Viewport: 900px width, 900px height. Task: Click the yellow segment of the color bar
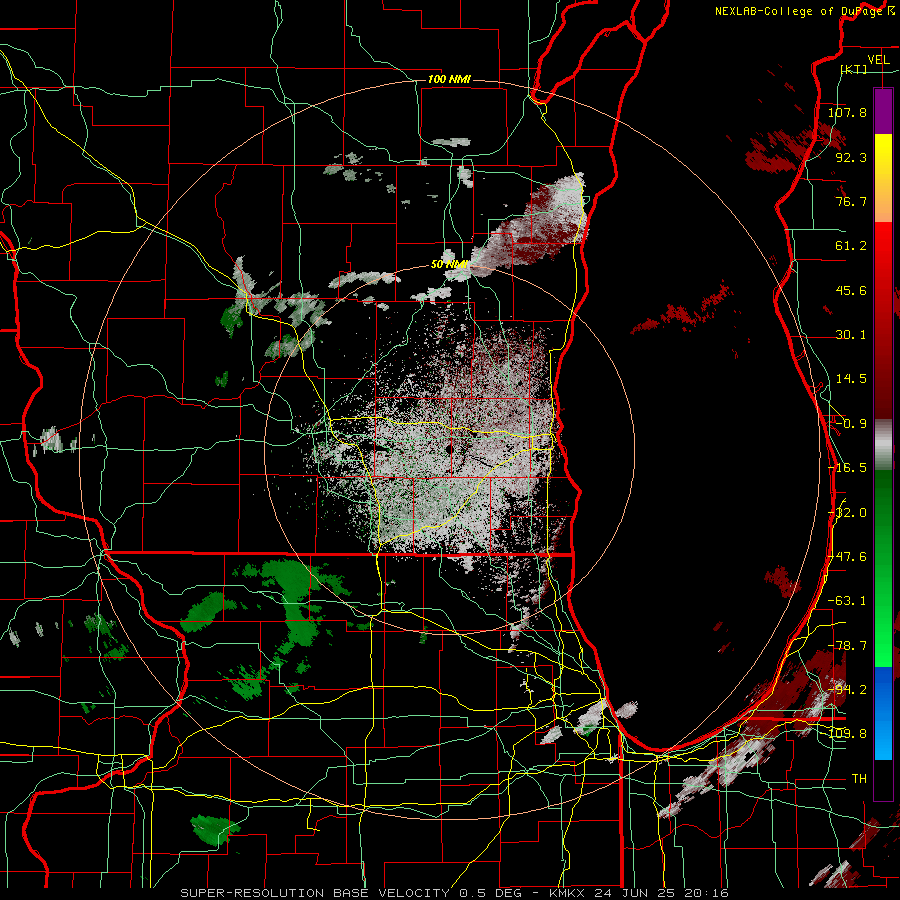click(x=883, y=156)
